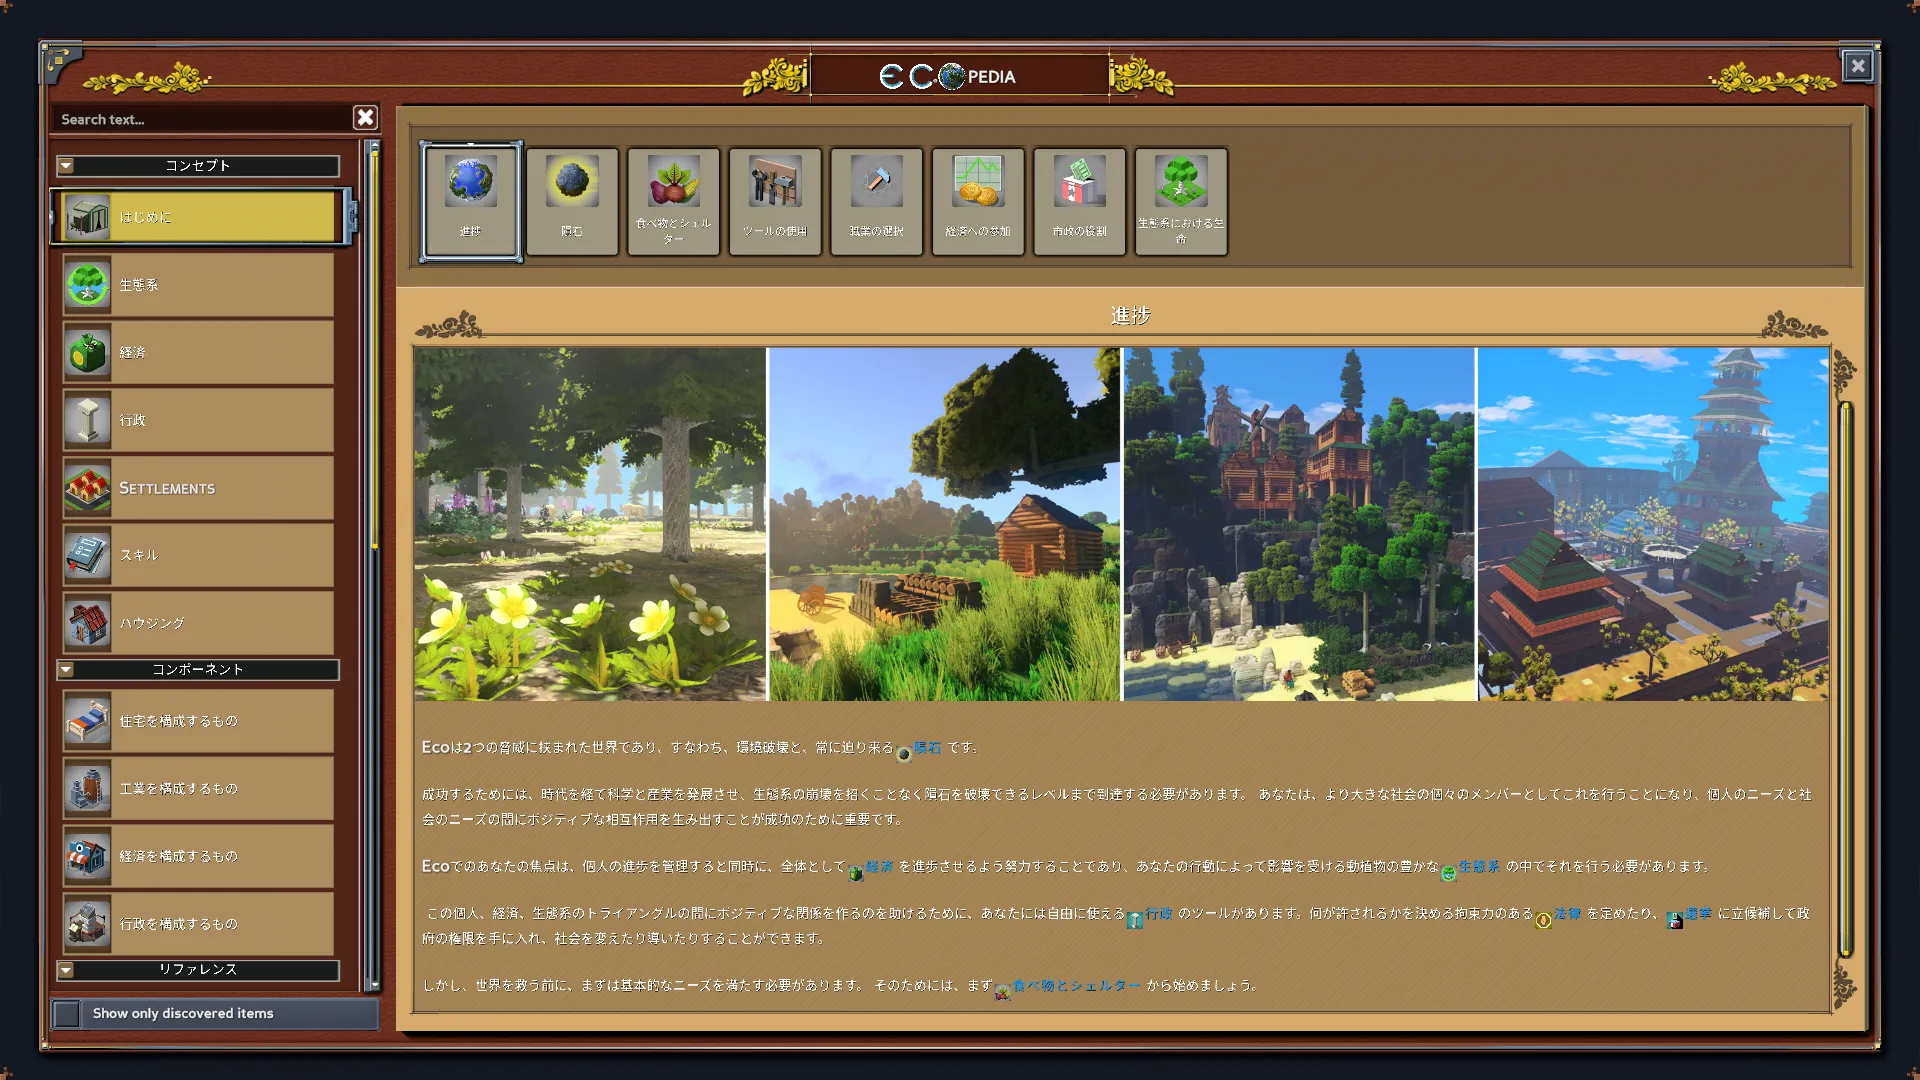Click the sidebar list scrollbar
Screen dimensions: 1920x1080
pyautogui.click(x=375, y=350)
